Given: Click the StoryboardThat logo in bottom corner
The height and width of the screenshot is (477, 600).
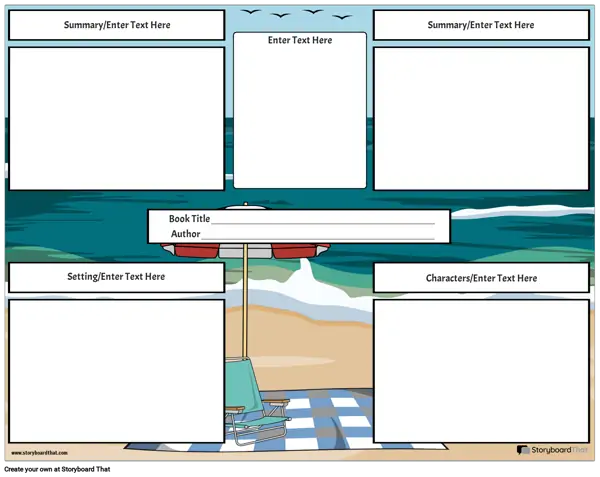Looking at the screenshot, I should tap(552, 451).
